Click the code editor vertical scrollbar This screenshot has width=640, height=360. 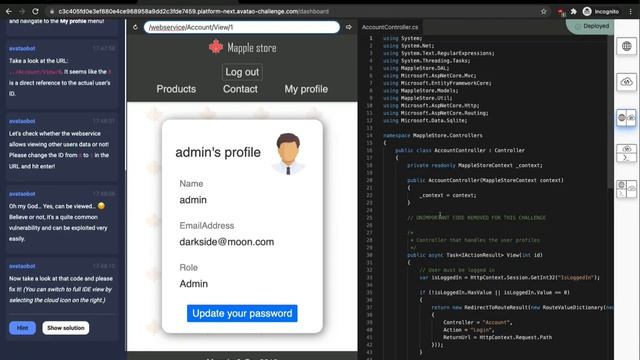tap(610, 110)
